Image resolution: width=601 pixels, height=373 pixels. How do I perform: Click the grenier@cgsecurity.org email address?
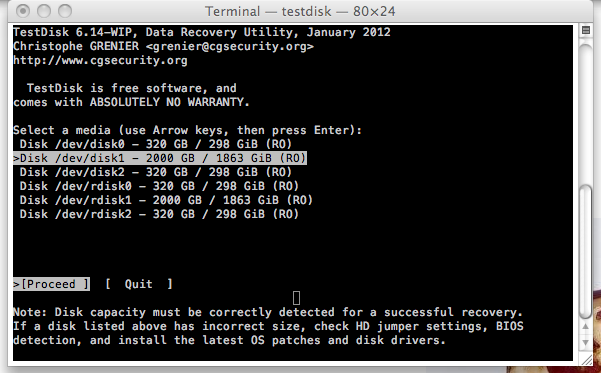point(230,46)
